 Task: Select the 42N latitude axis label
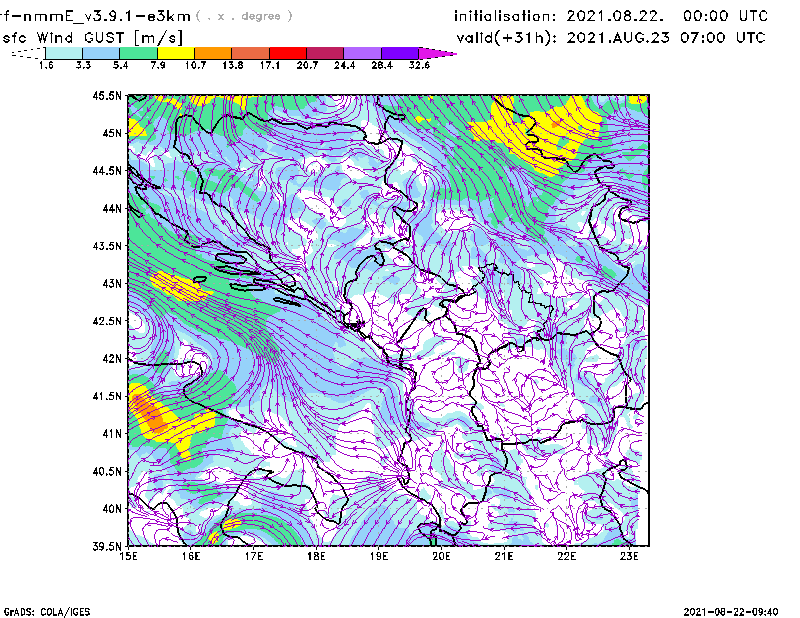click(x=110, y=359)
